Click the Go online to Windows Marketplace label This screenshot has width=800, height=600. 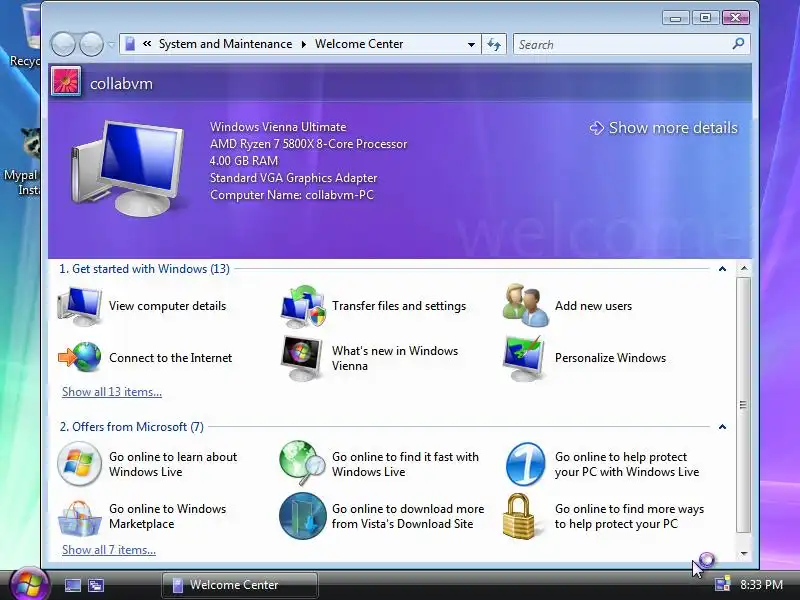point(167,516)
